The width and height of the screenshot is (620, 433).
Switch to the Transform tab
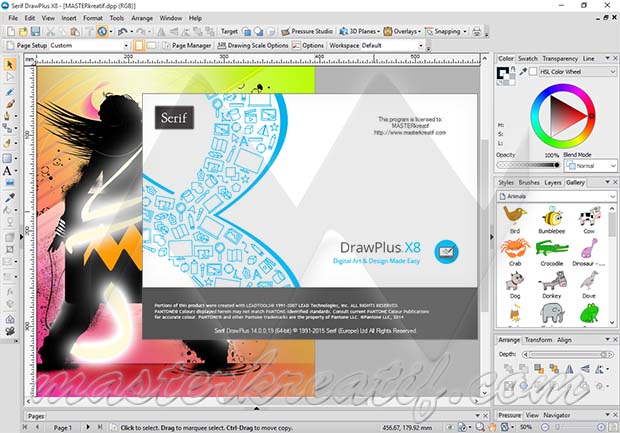[538, 340]
